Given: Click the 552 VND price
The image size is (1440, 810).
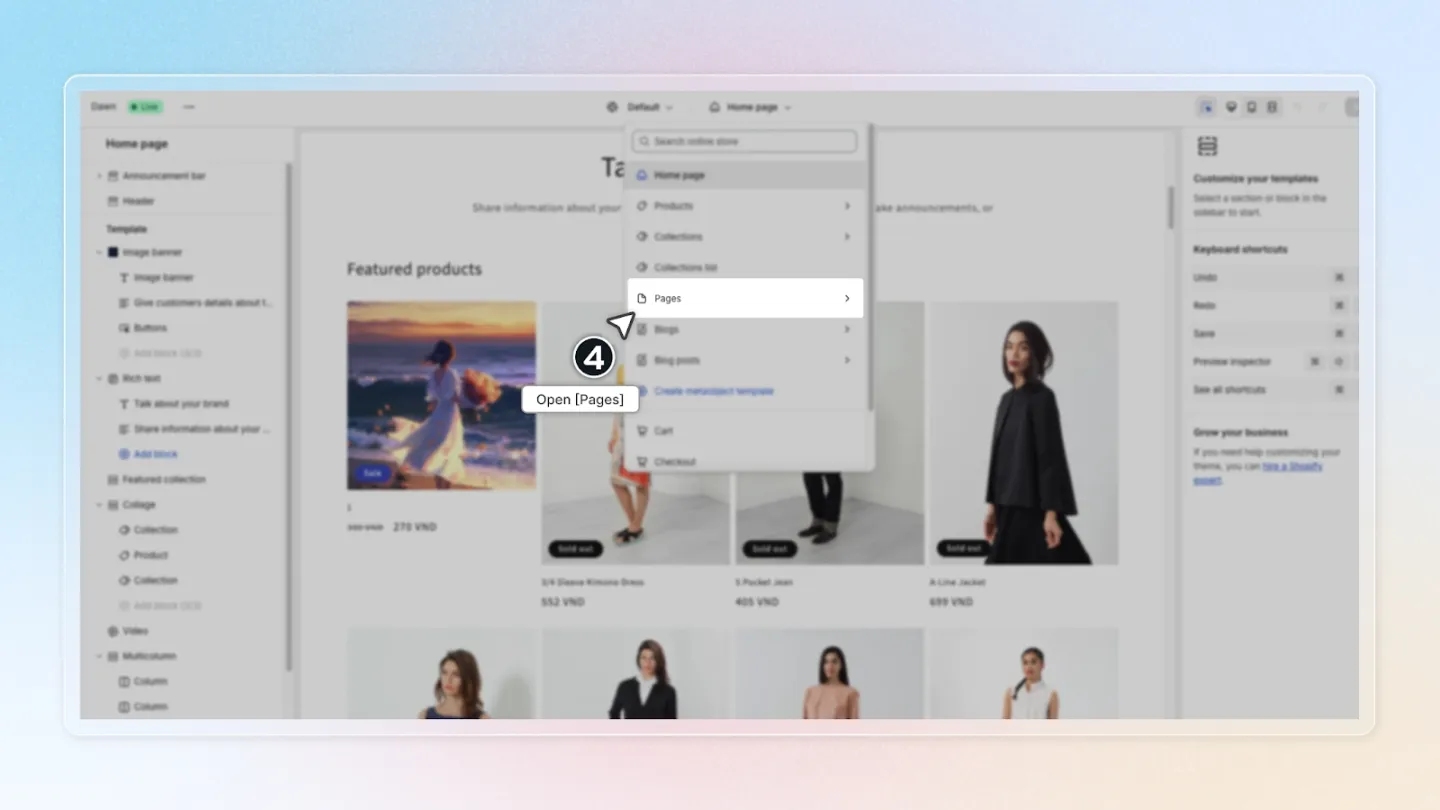Looking at the screenshot, I should [562, 602].
